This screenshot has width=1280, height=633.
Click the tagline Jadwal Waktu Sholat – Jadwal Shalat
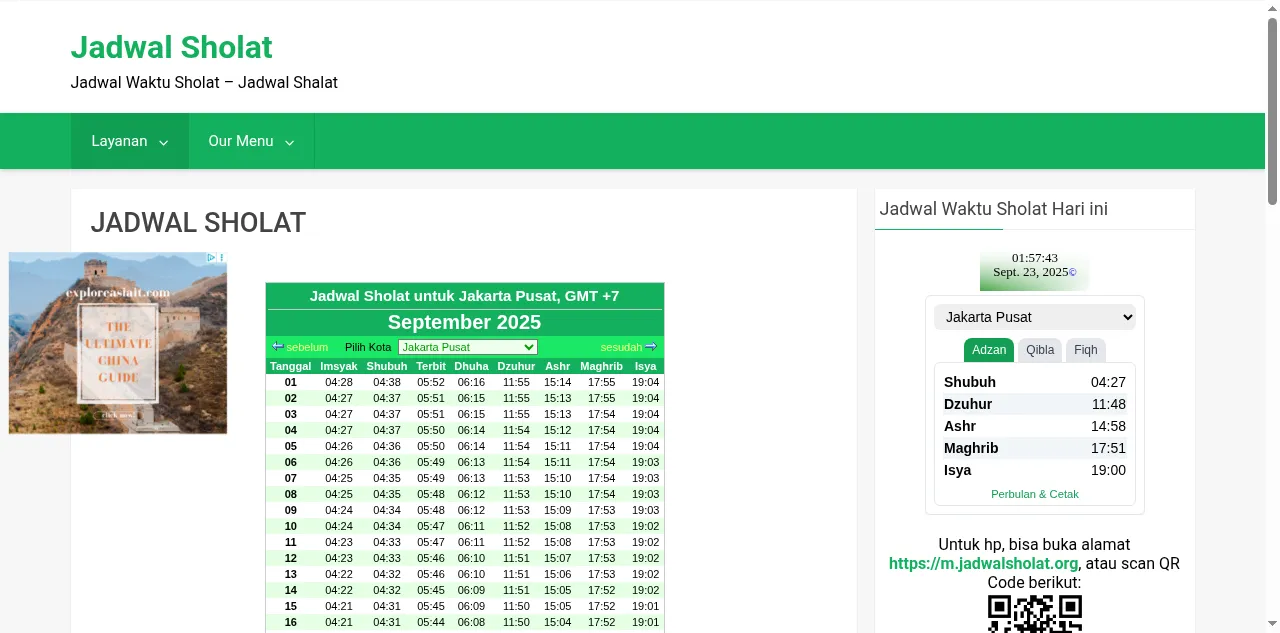(x=204, y=82)
